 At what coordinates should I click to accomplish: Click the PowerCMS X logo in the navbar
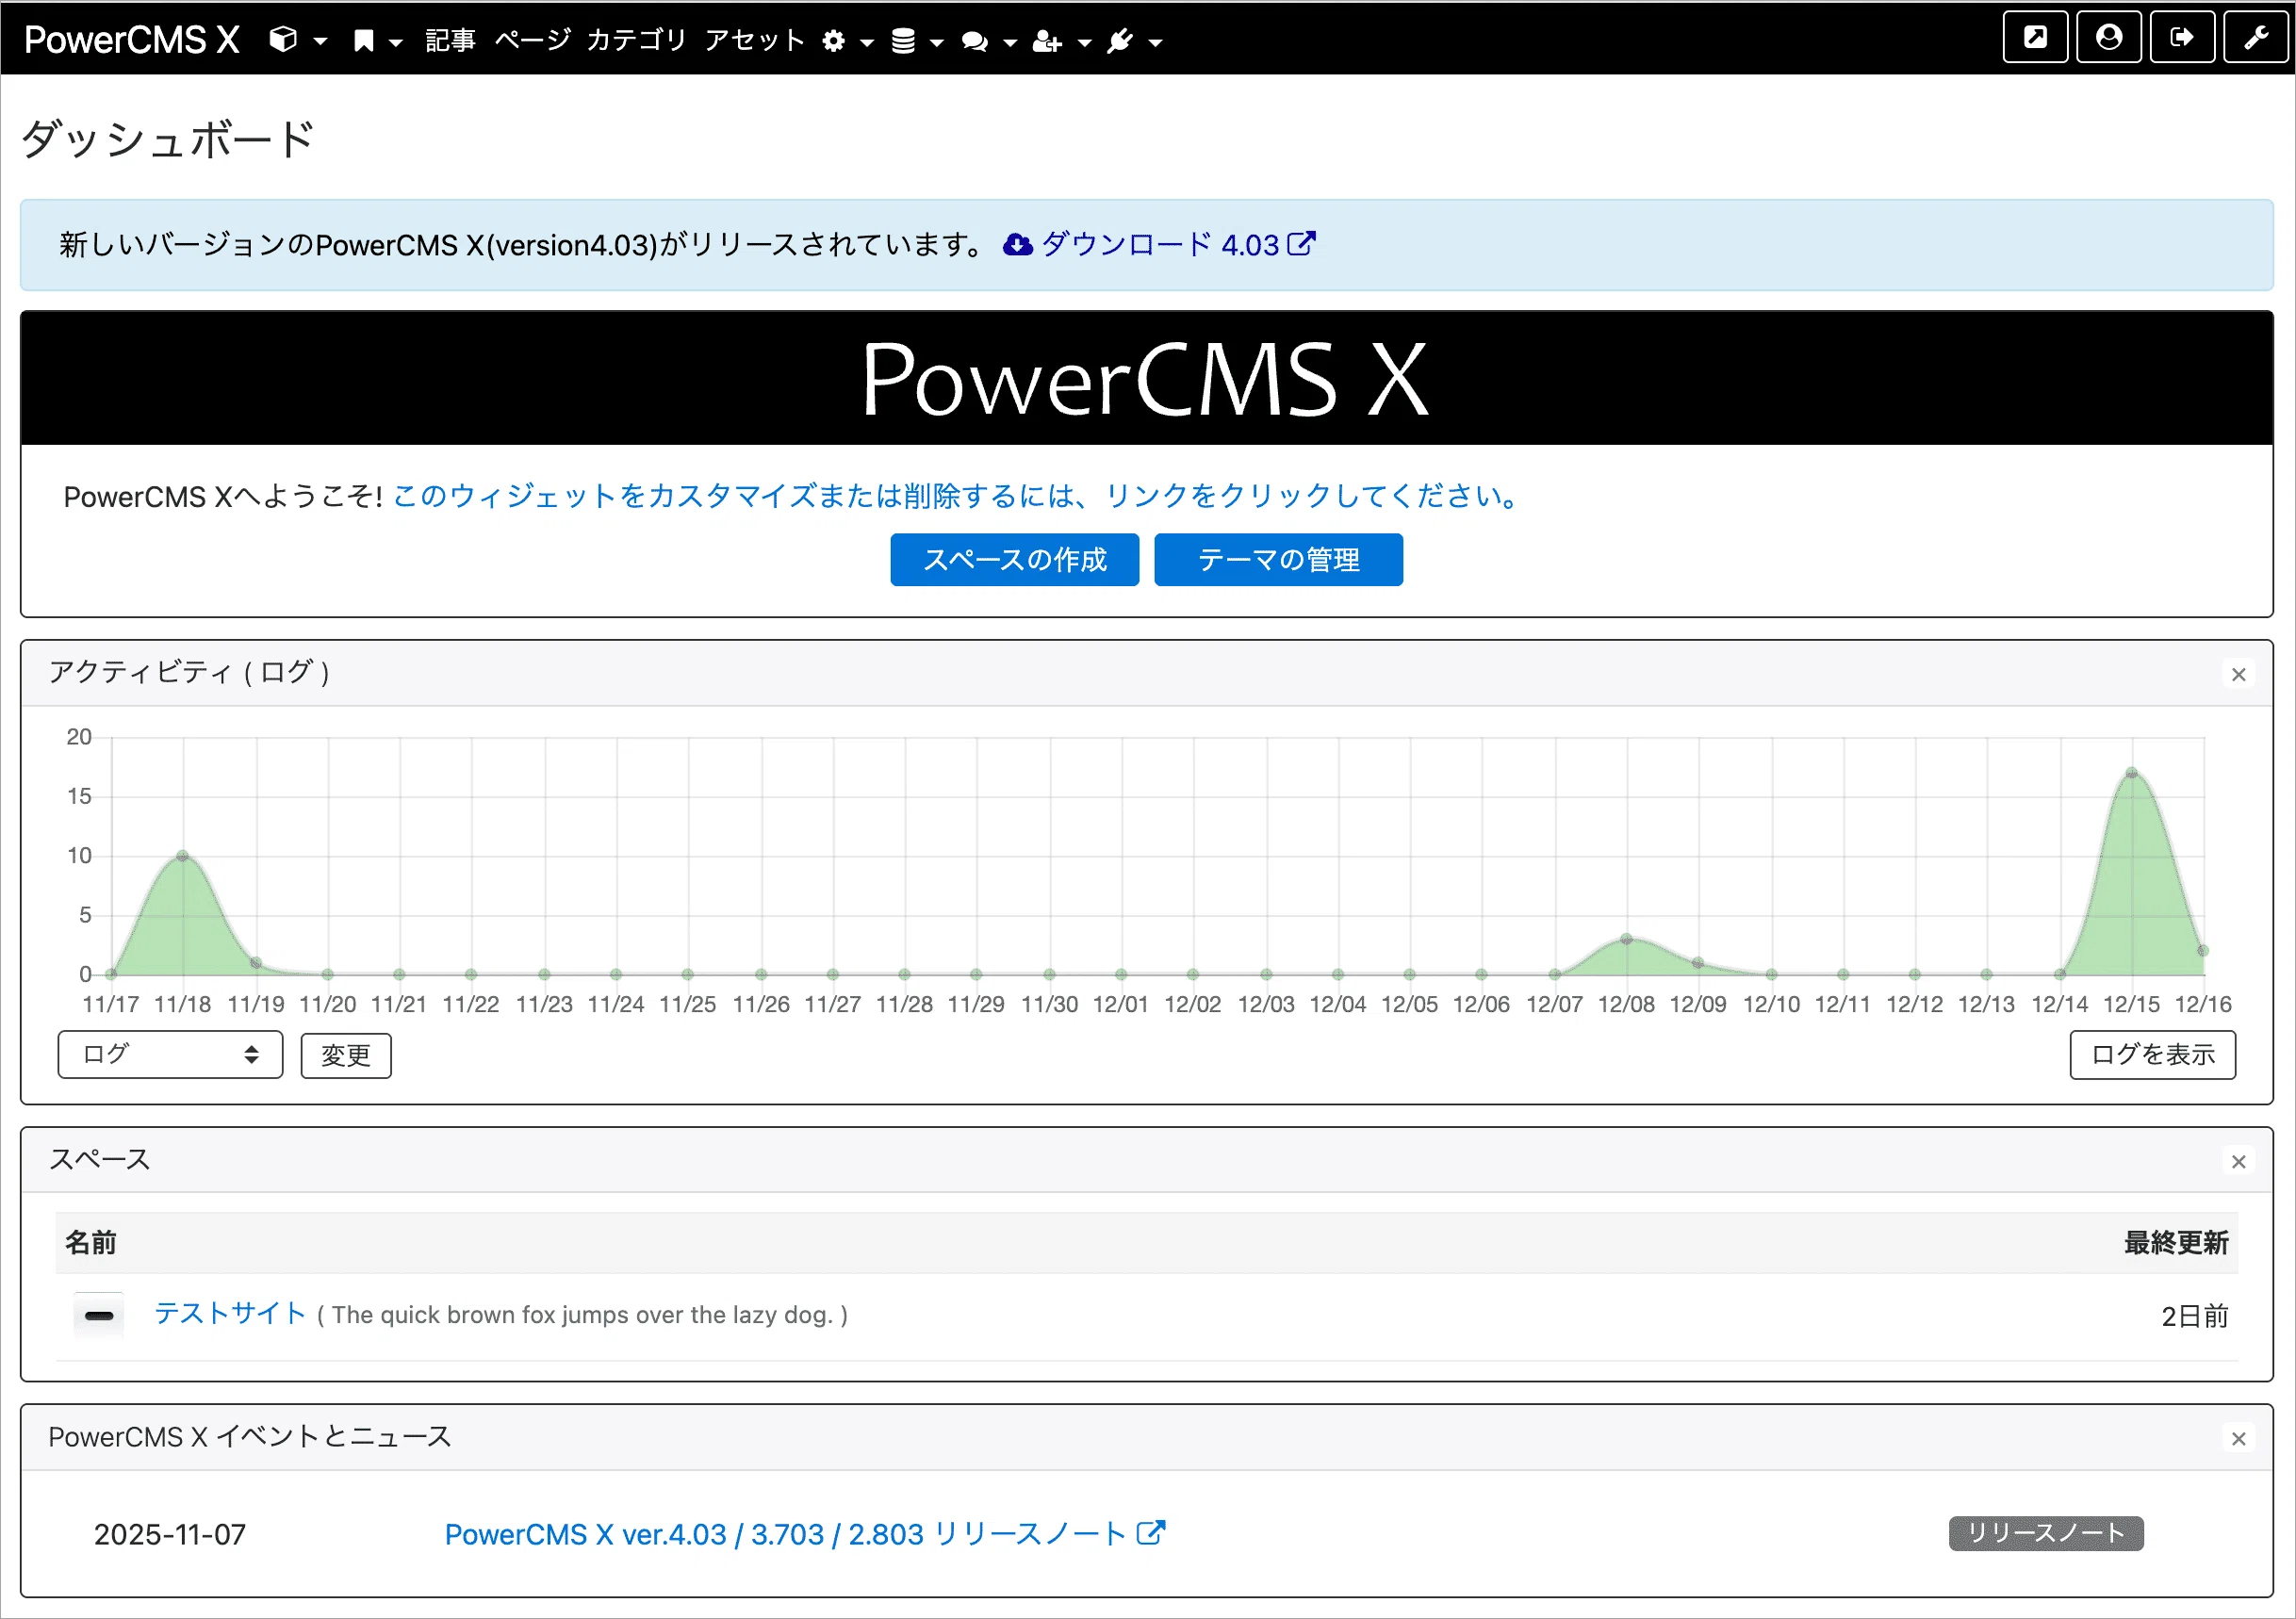132,40
